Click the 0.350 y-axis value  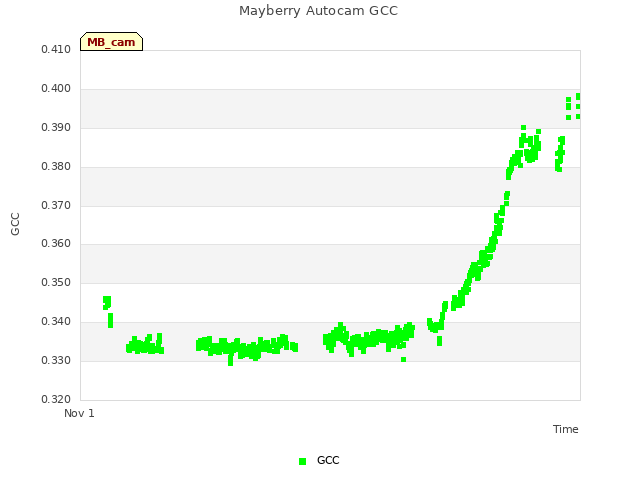56,282
